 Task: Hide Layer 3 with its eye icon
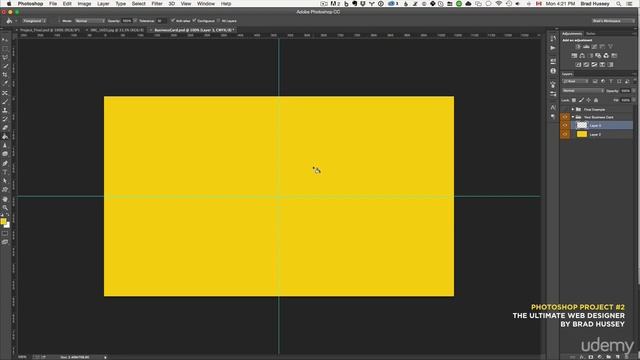565,125
